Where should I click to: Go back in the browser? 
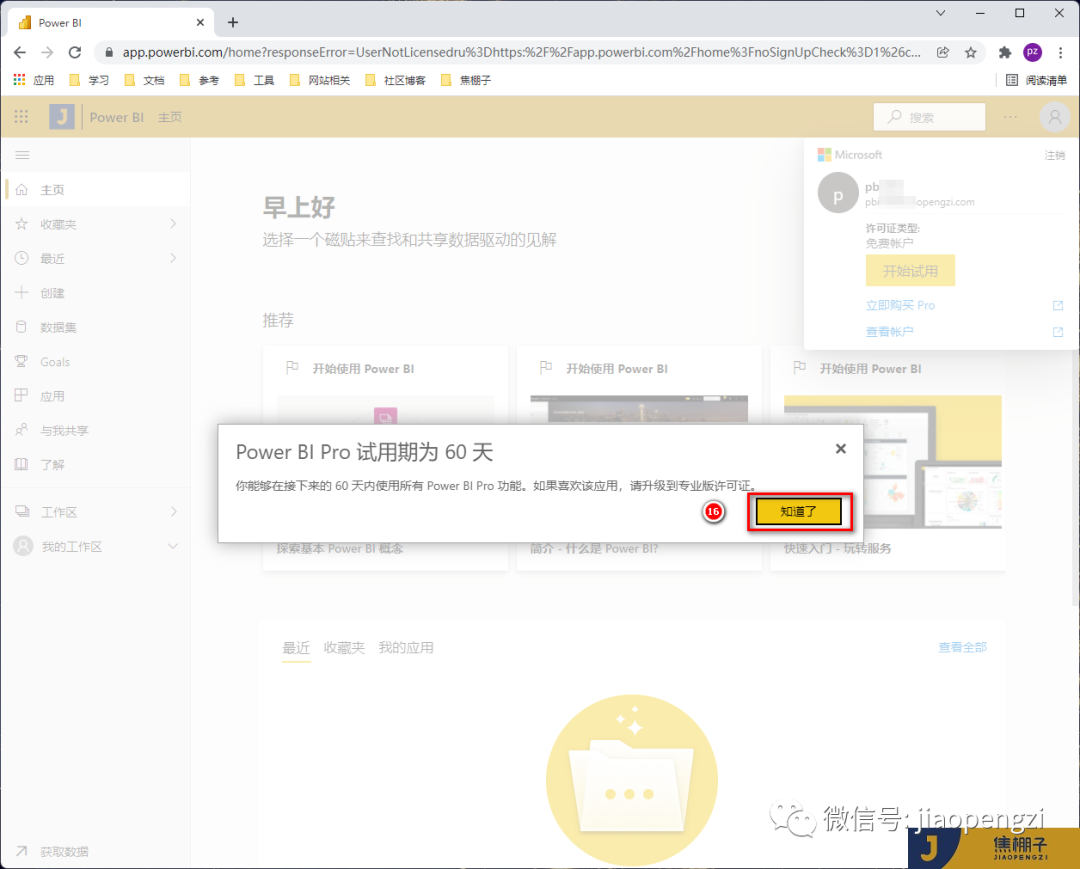(x=20, y=52)
